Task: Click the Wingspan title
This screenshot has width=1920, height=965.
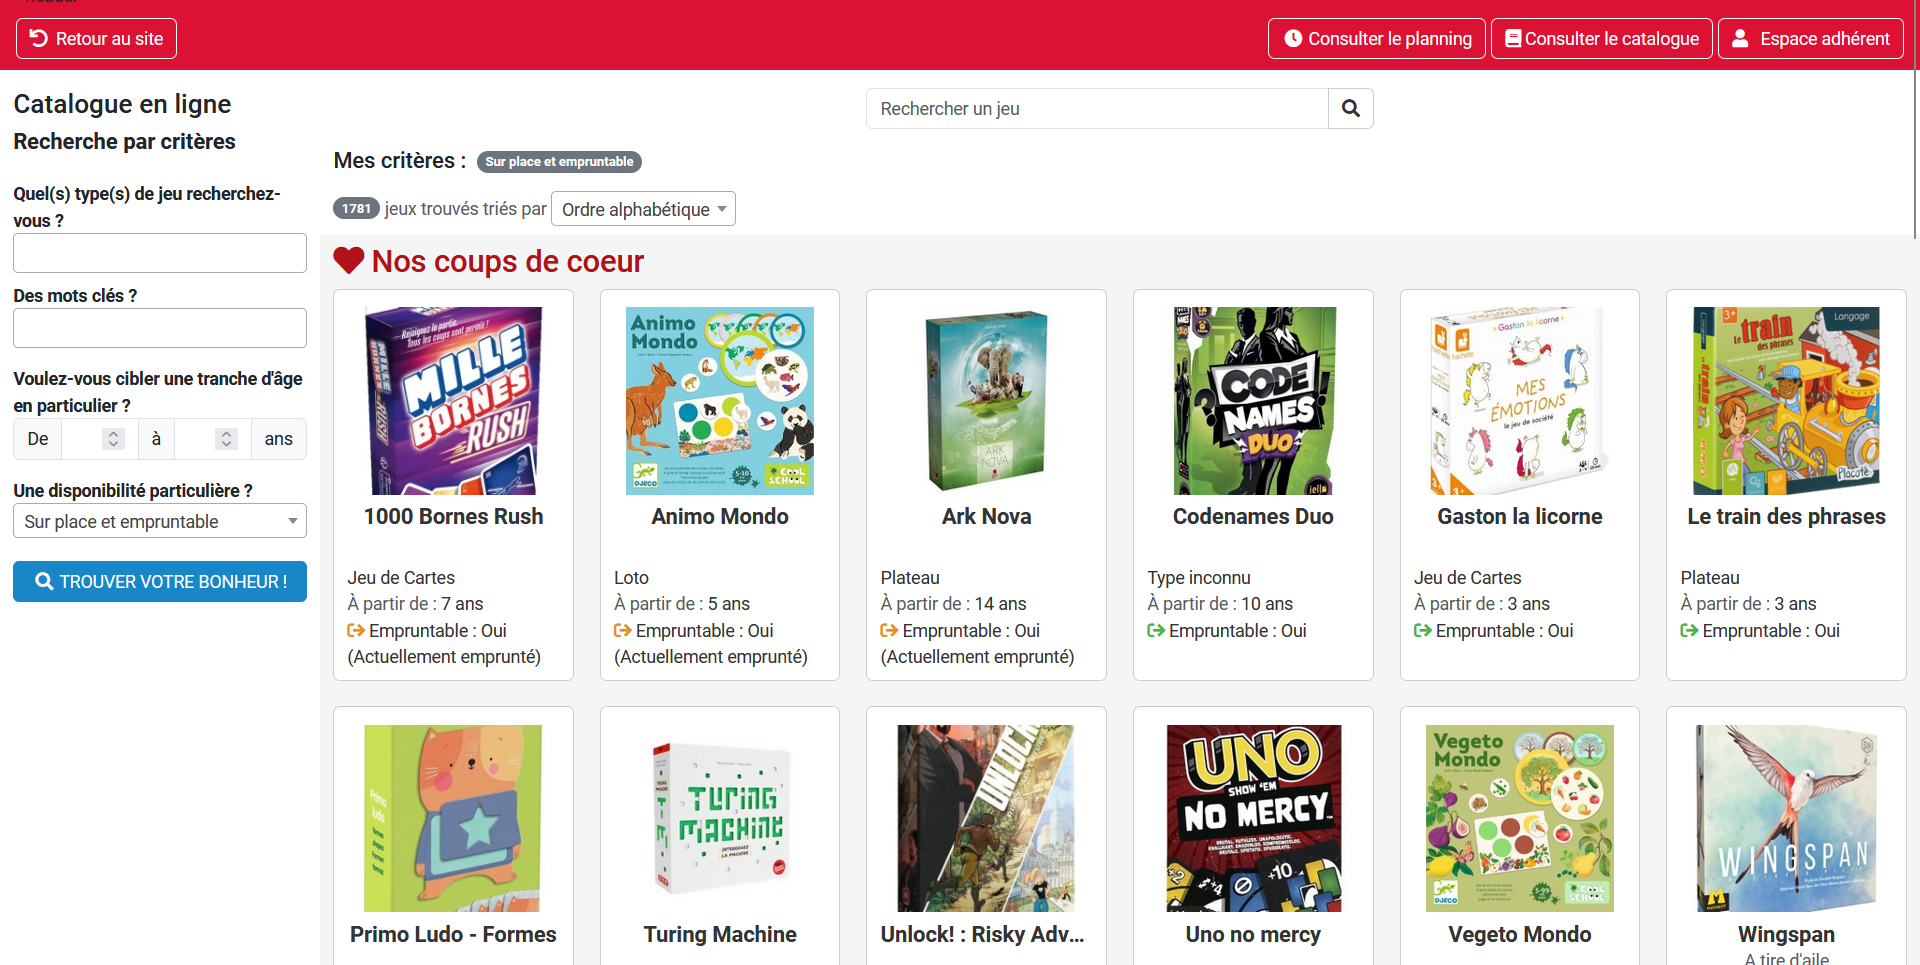Action: [1786, 934]
